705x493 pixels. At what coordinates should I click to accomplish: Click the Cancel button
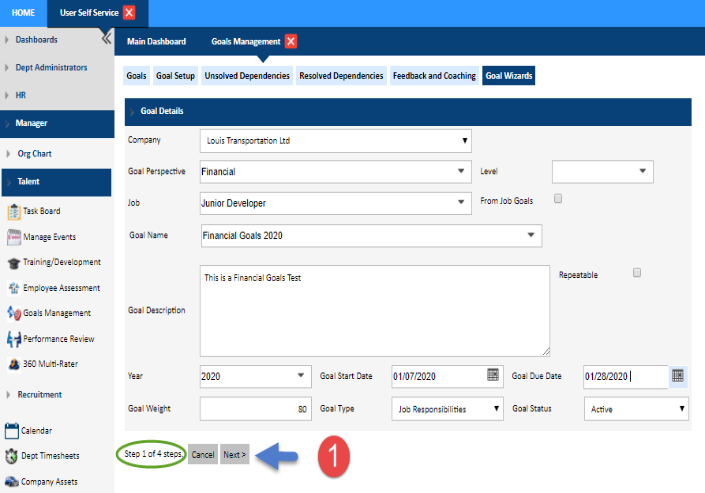tap(203, 454)
